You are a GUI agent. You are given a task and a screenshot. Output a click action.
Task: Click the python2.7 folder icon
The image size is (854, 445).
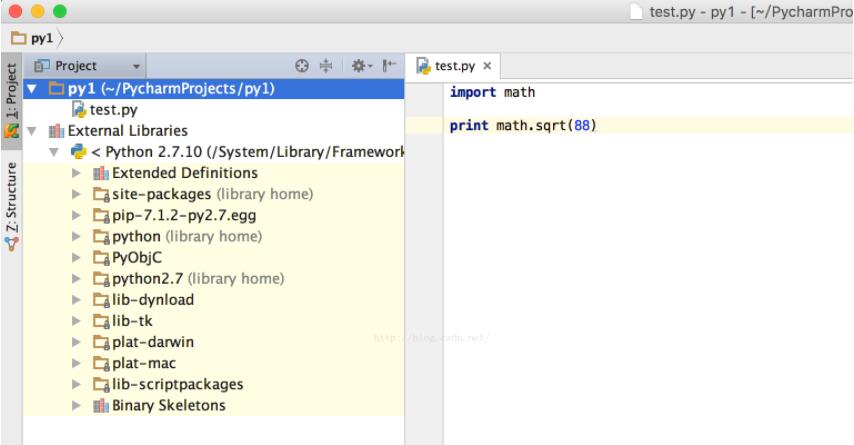click(101, 279)
